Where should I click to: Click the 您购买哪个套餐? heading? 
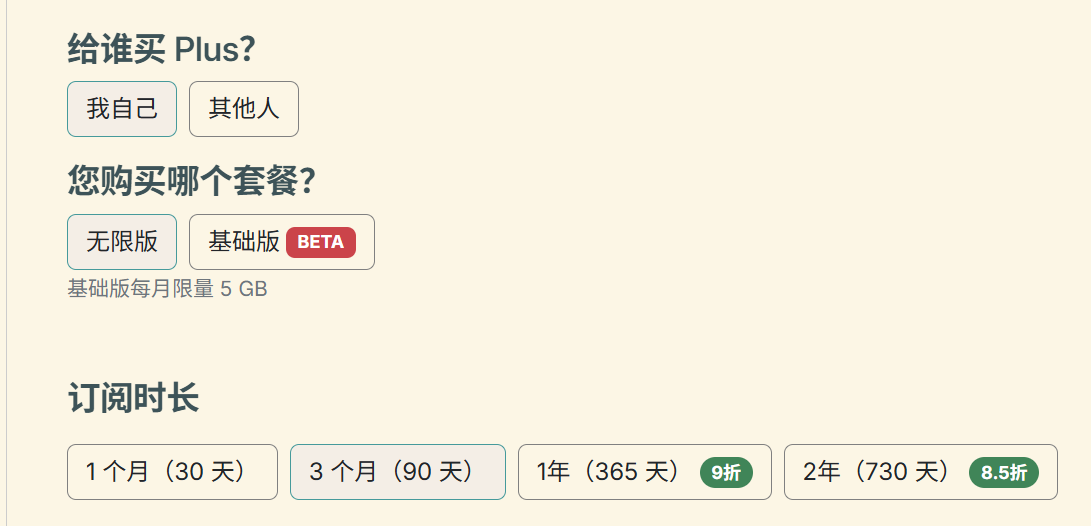pos(191,181)
